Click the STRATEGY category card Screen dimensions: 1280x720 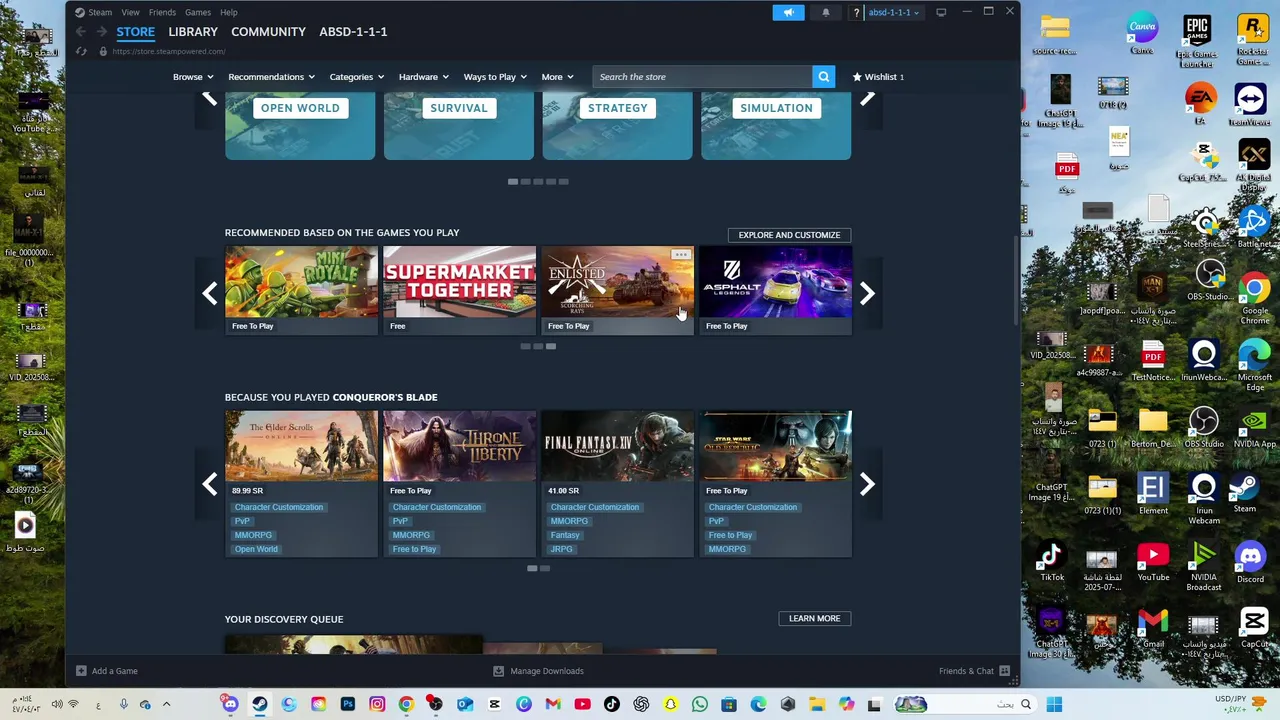(x=617, y=125)
